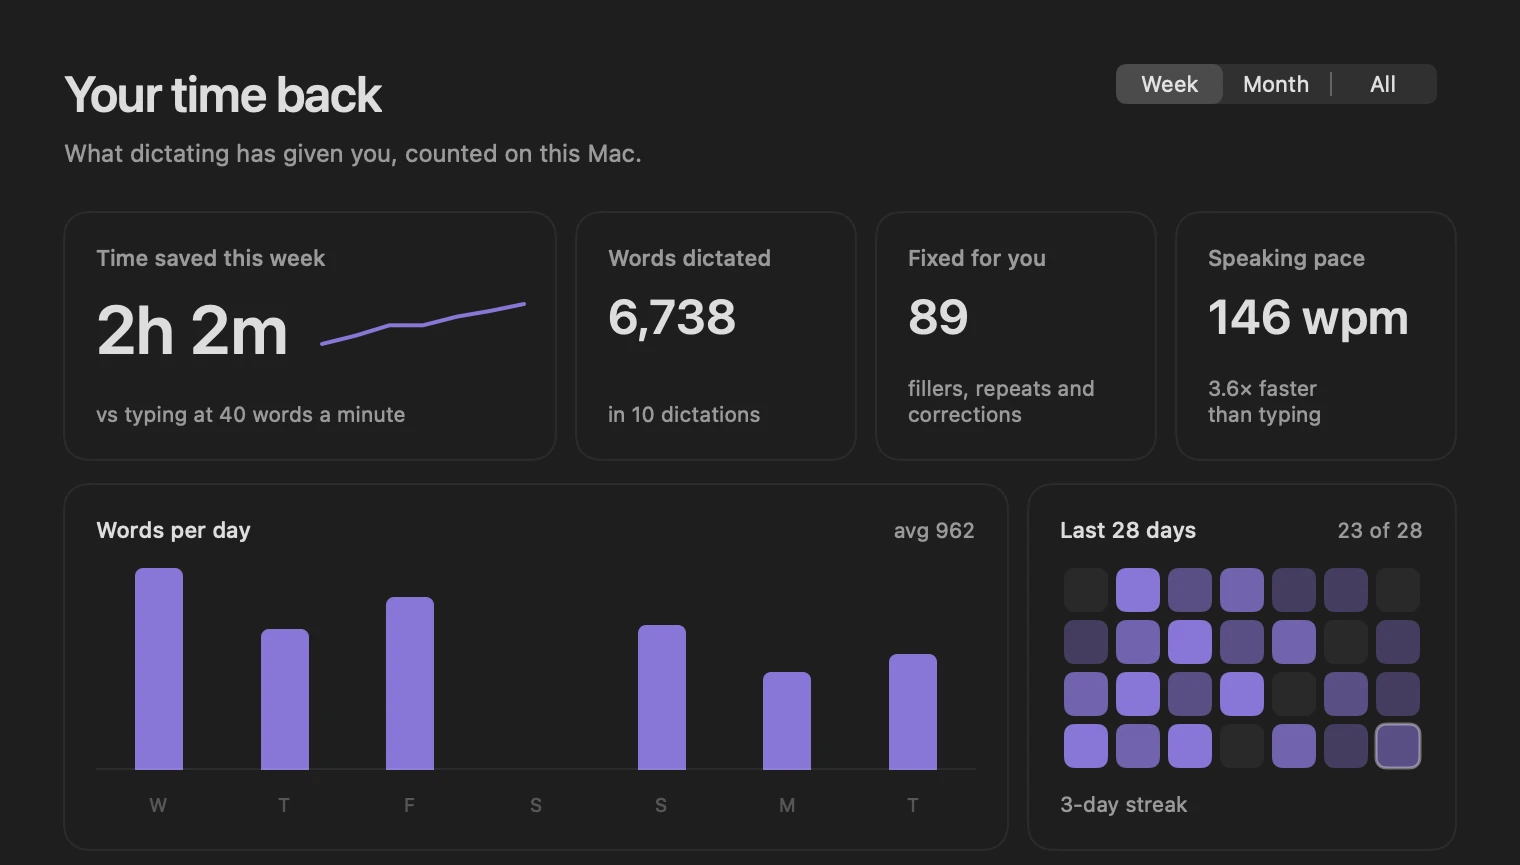
Task: Click the 'M' day axis label
Action: [787, 805]
